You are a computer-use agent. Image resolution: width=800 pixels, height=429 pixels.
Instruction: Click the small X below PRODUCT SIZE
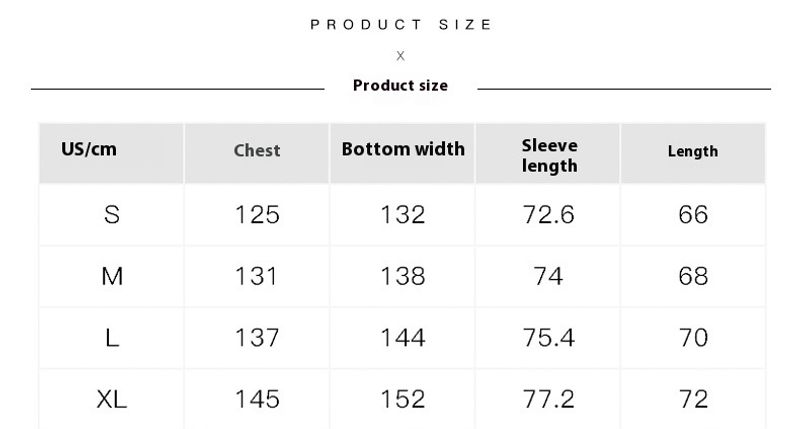pyautogui.click(x=401, y=56)
